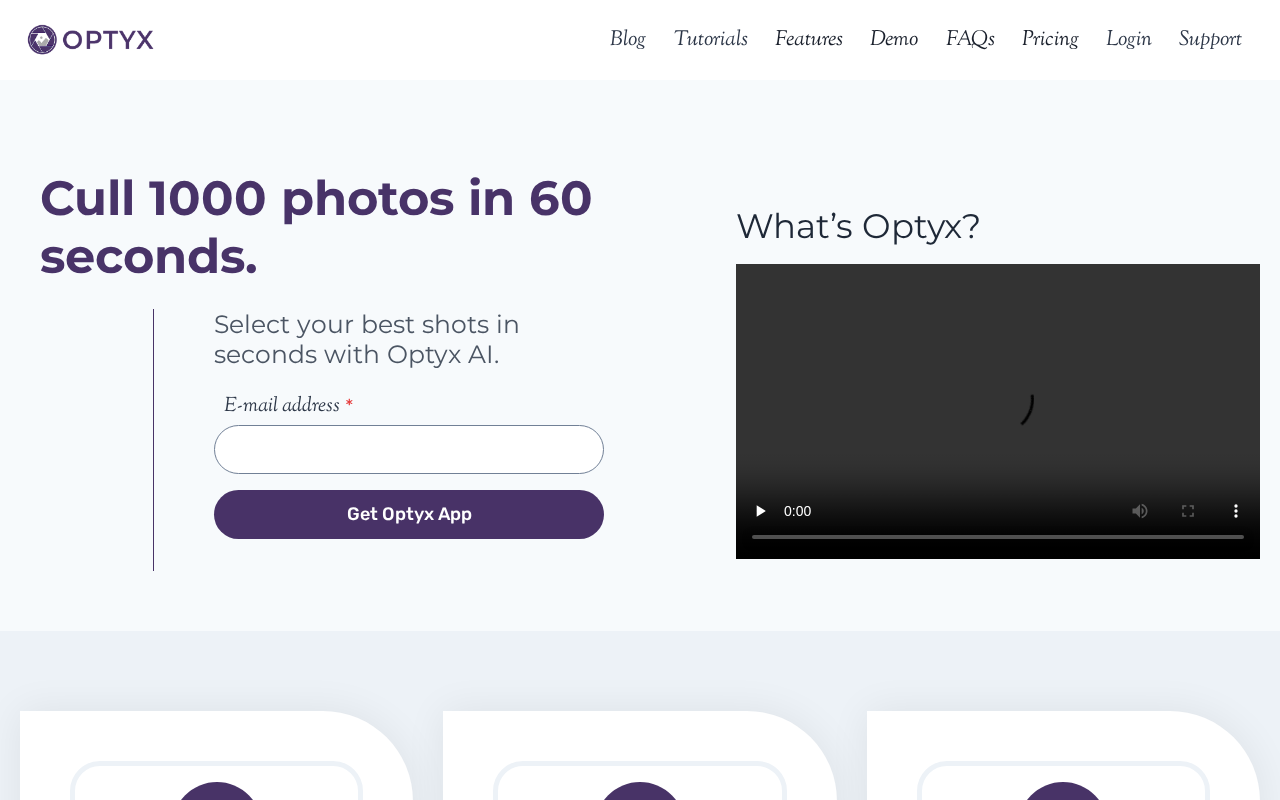The height and width of the screenshot is (800, 1280).
Task: Enter fullscreen on the video player
Action: (1187, 511)
